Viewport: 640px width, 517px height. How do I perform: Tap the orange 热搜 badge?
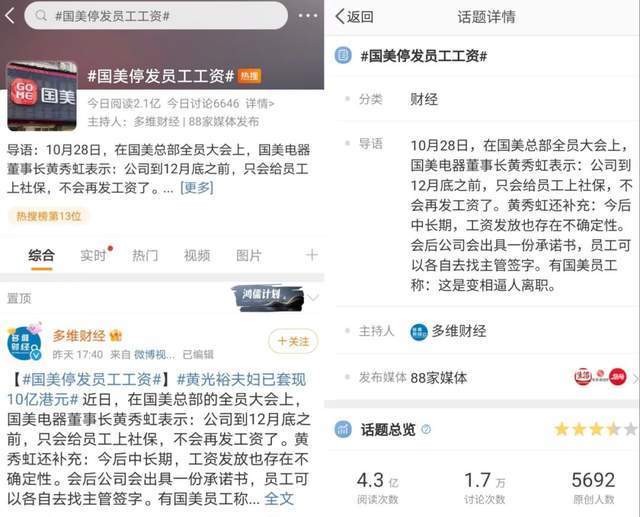249,76
